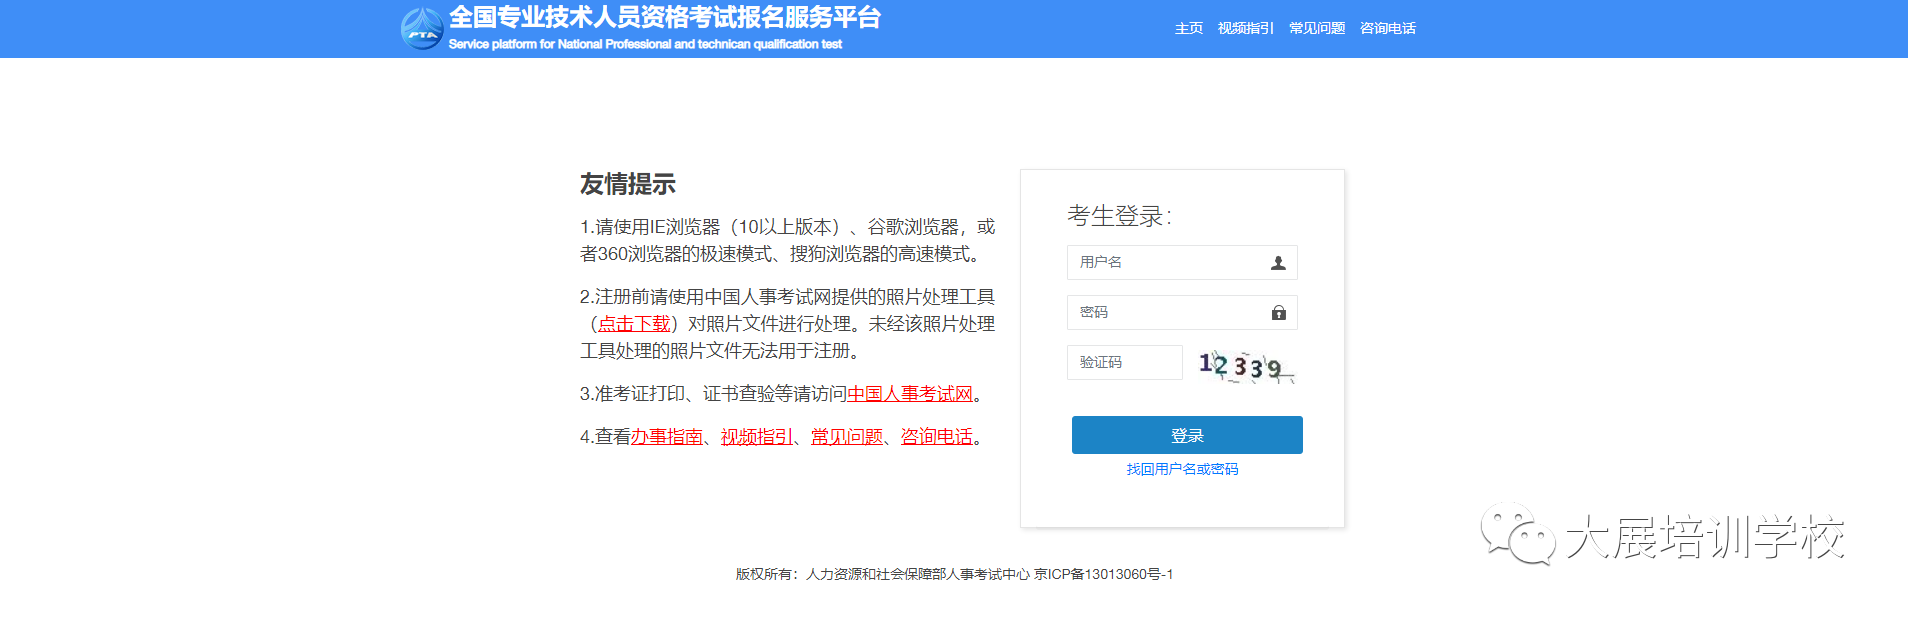
Task: Click into the 验证码 input field
Action: [1124, 363]
